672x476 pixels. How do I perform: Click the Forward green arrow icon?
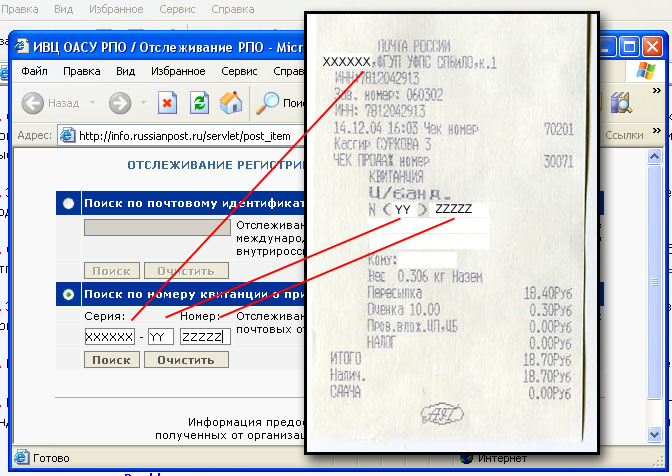(120, 103)
